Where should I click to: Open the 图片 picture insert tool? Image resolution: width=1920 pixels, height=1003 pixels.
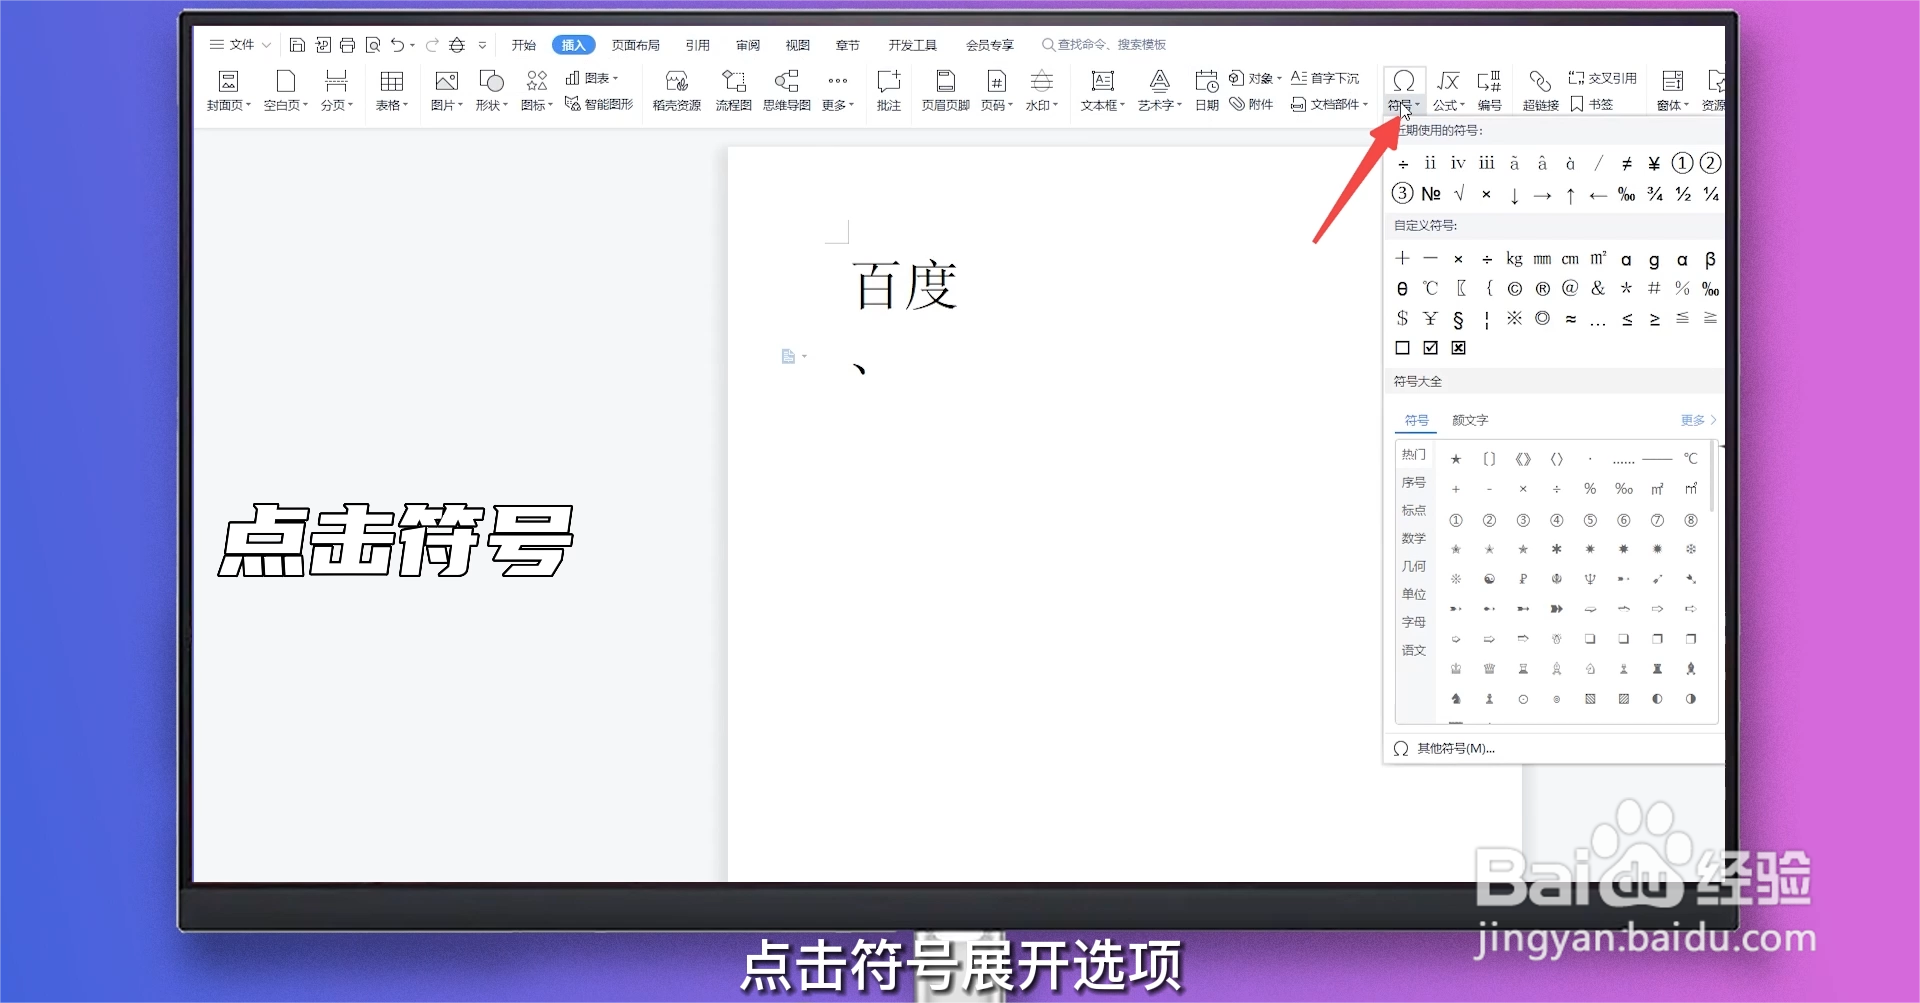445,90
